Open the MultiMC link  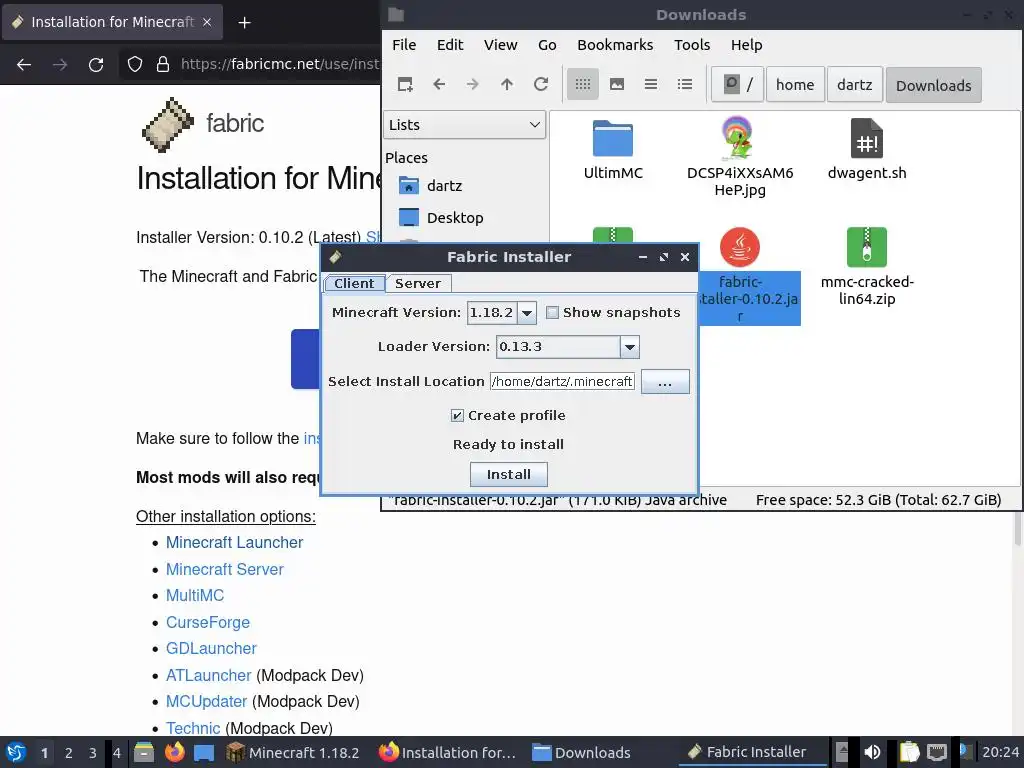[195, 596]
